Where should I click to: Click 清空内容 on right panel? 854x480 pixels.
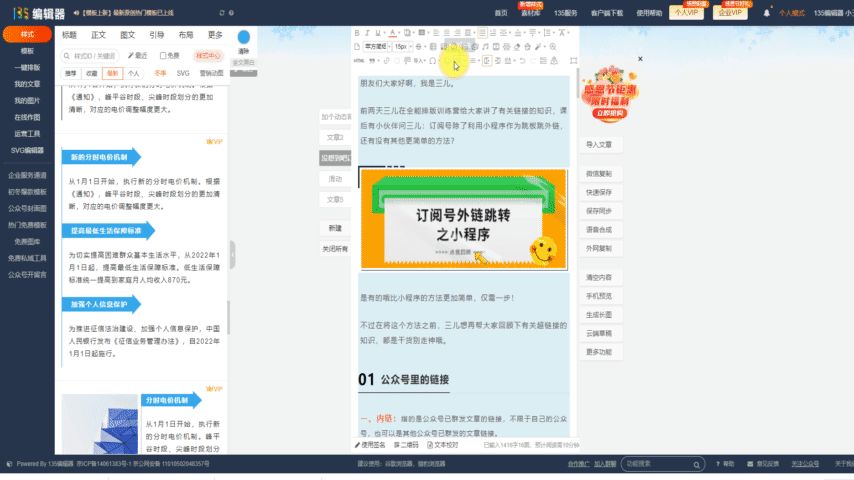pyautogui.click(x=599, y=277)
